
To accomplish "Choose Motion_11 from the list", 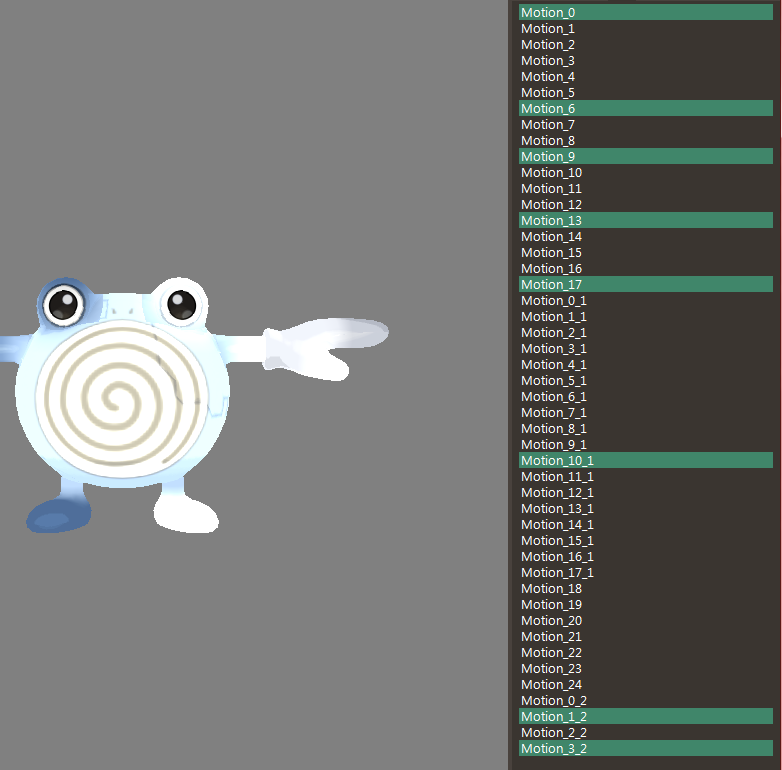I will (645, 188).
